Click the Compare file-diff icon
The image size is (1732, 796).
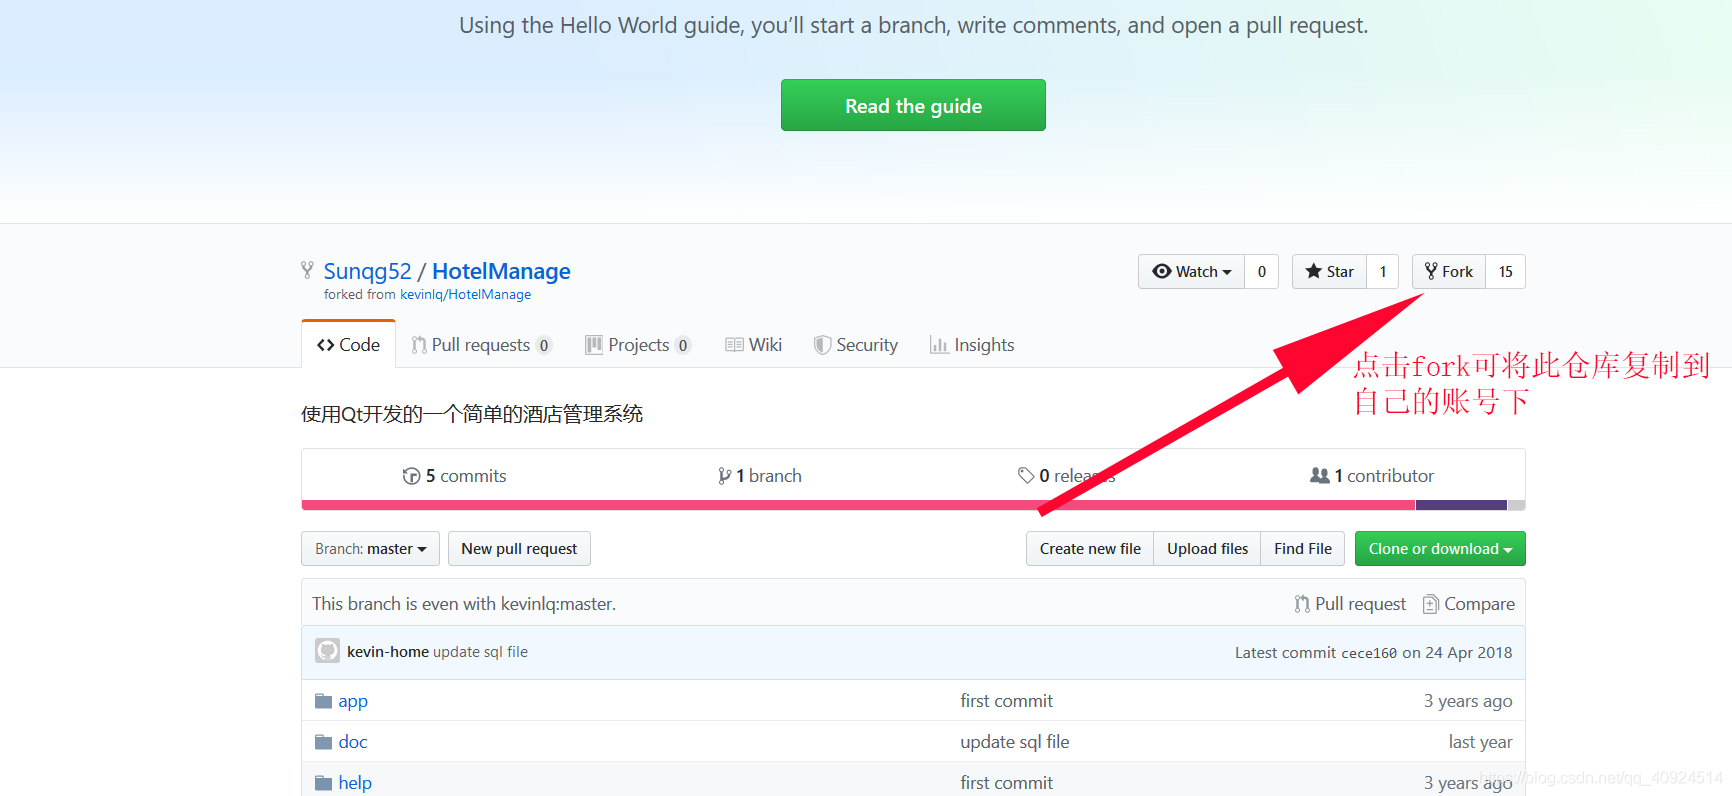(1431, 604)
